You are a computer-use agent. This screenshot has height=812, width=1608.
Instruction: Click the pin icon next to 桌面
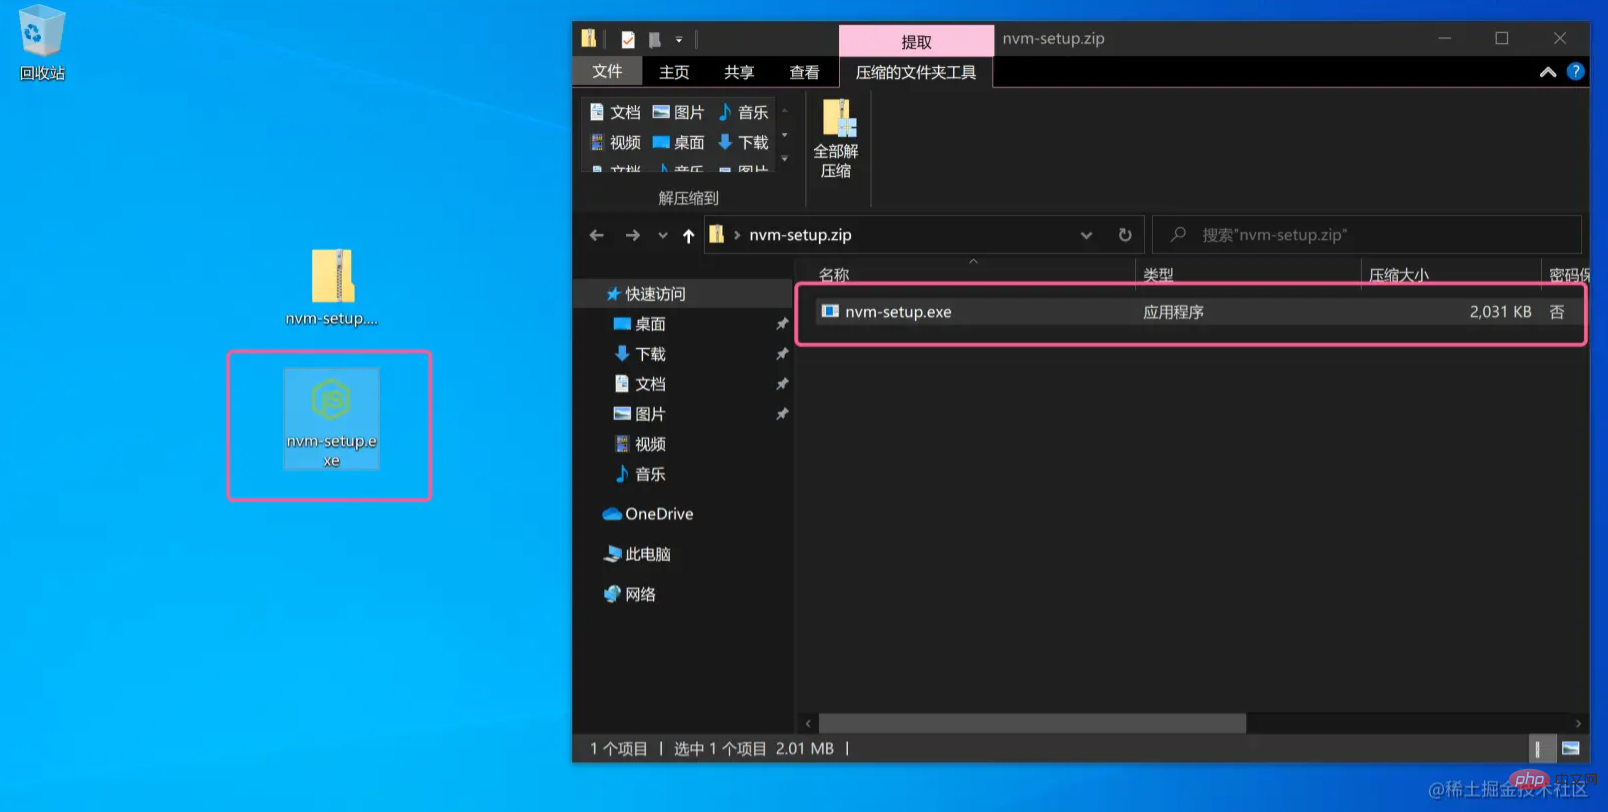coord(782,324)
